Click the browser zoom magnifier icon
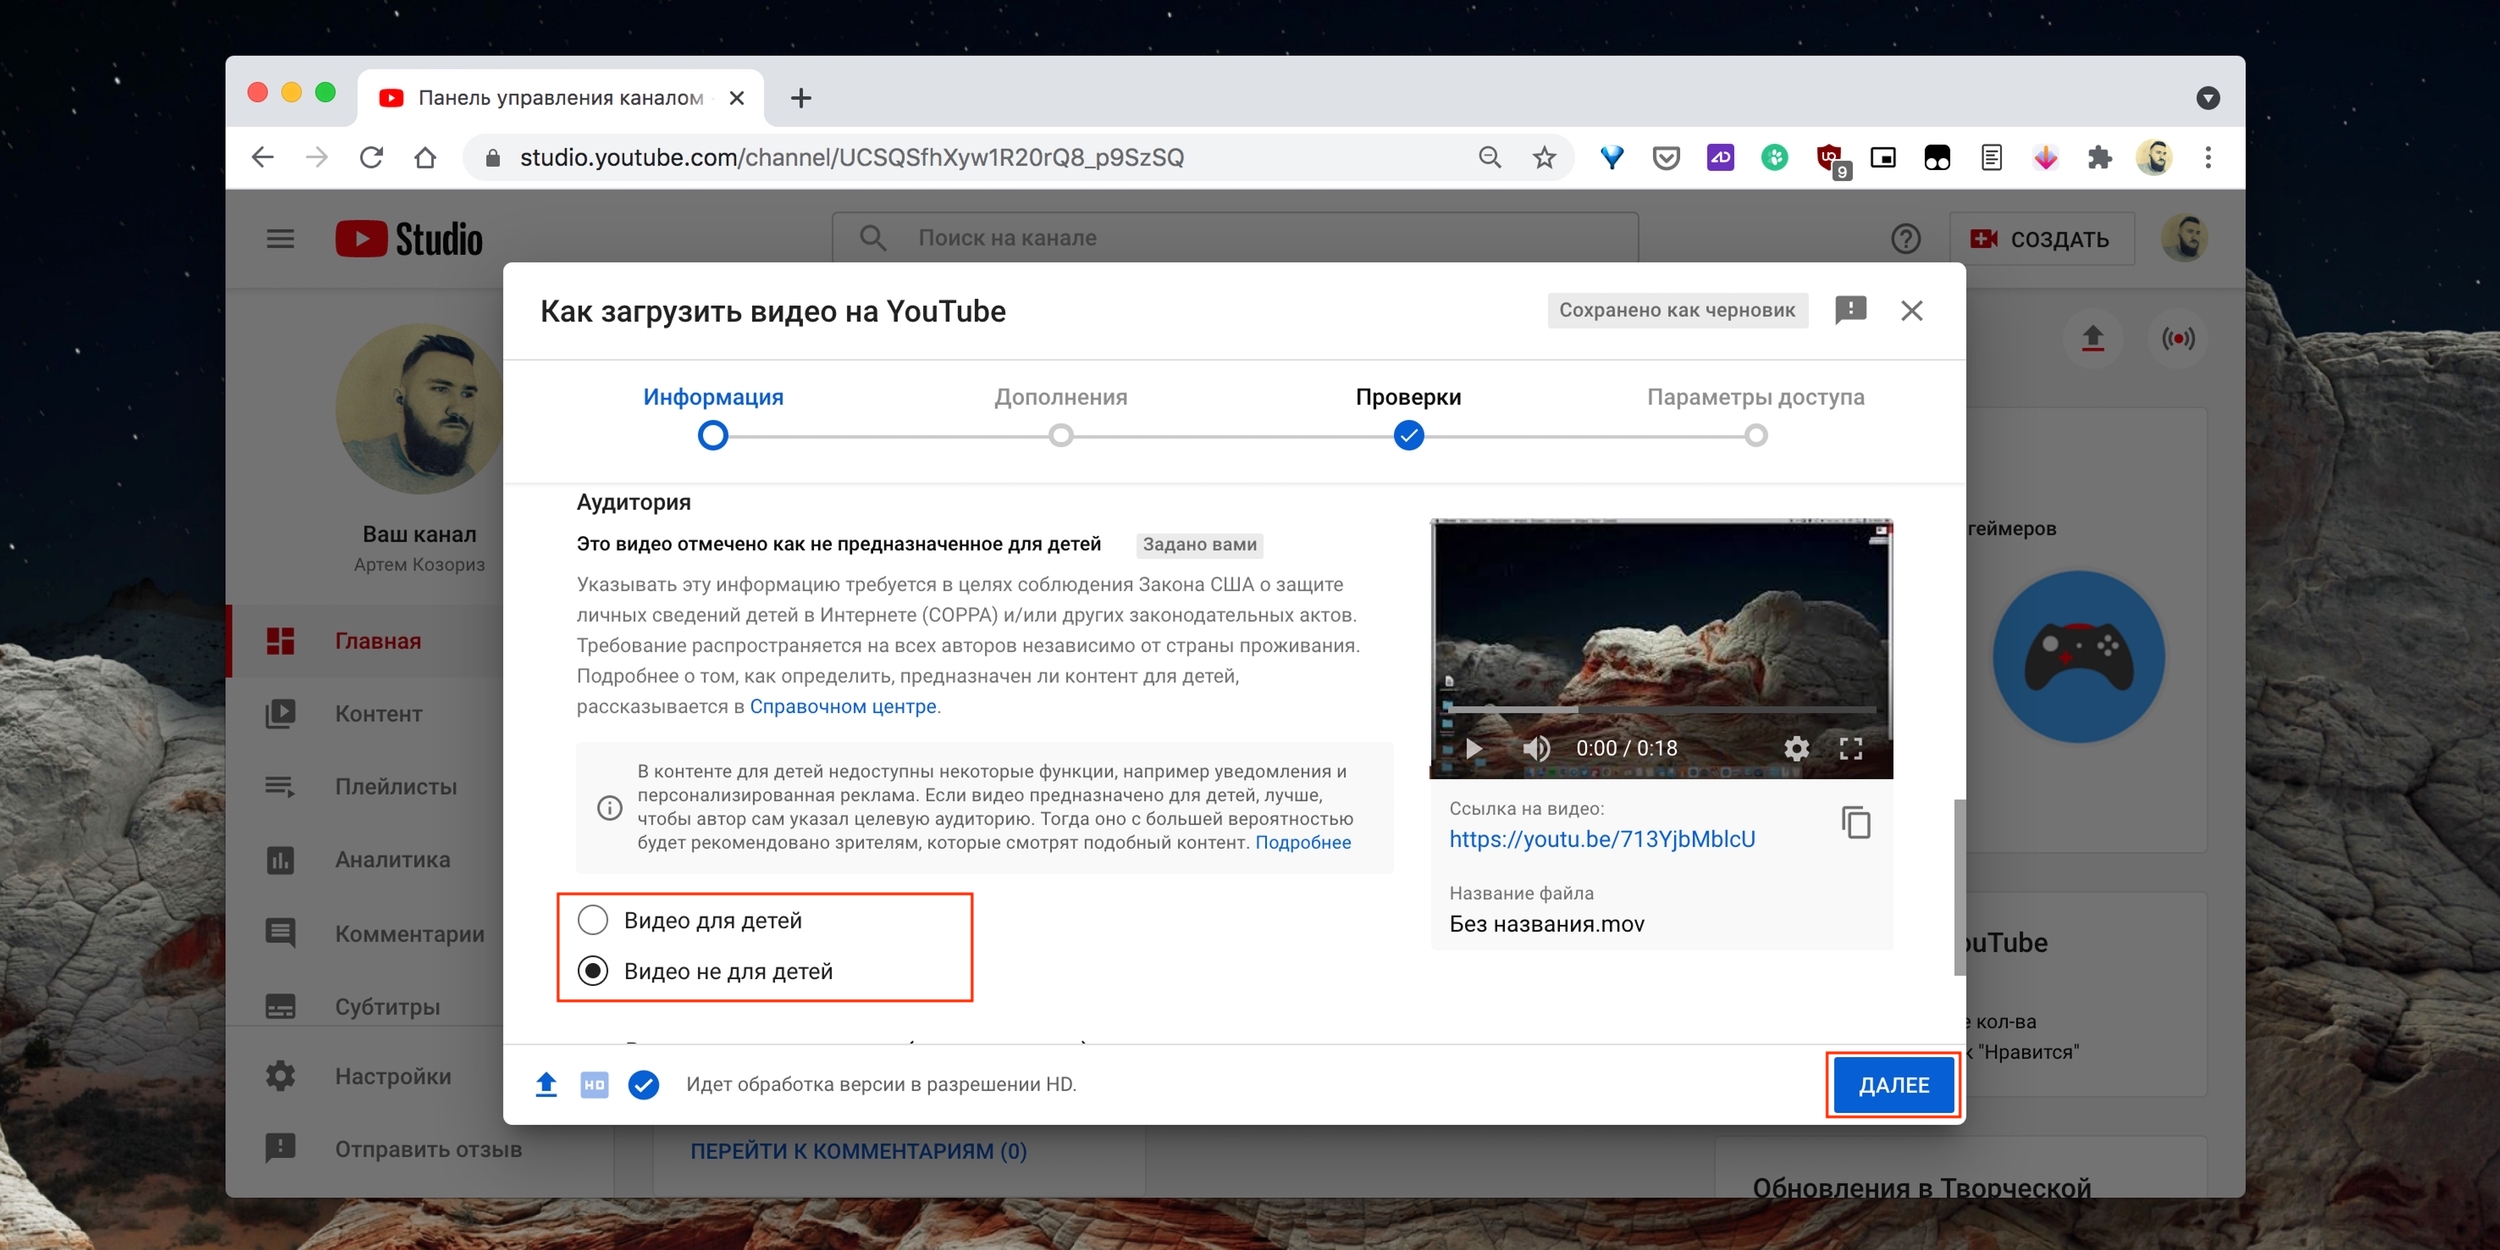2500x1250 pixels. pos(1489,157)
